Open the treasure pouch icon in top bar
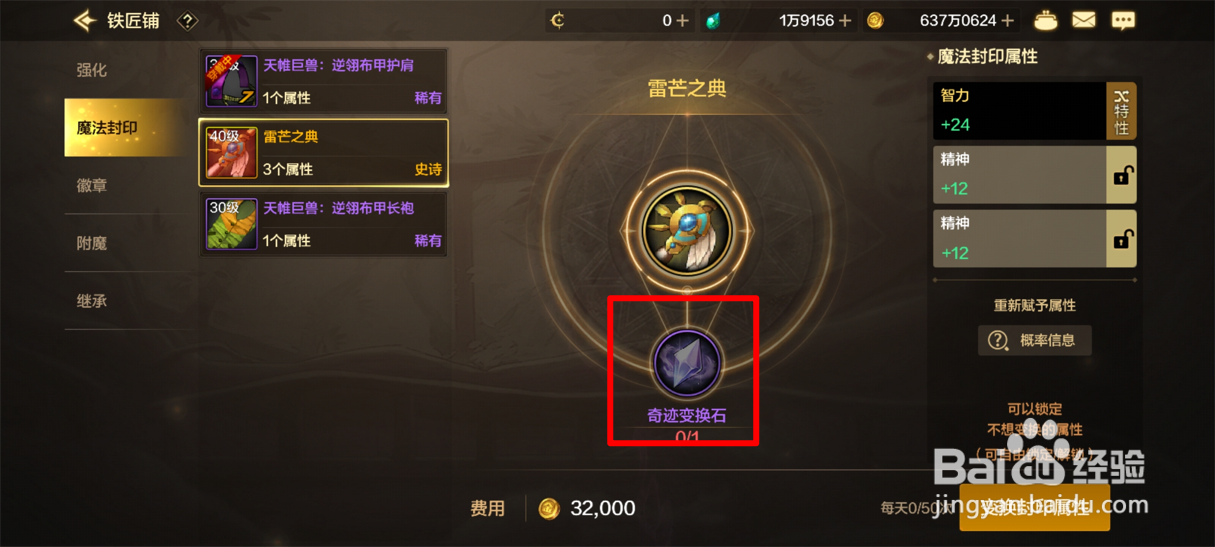The height and width of the screenshot is (547, 1215). tap(1046, 20)
